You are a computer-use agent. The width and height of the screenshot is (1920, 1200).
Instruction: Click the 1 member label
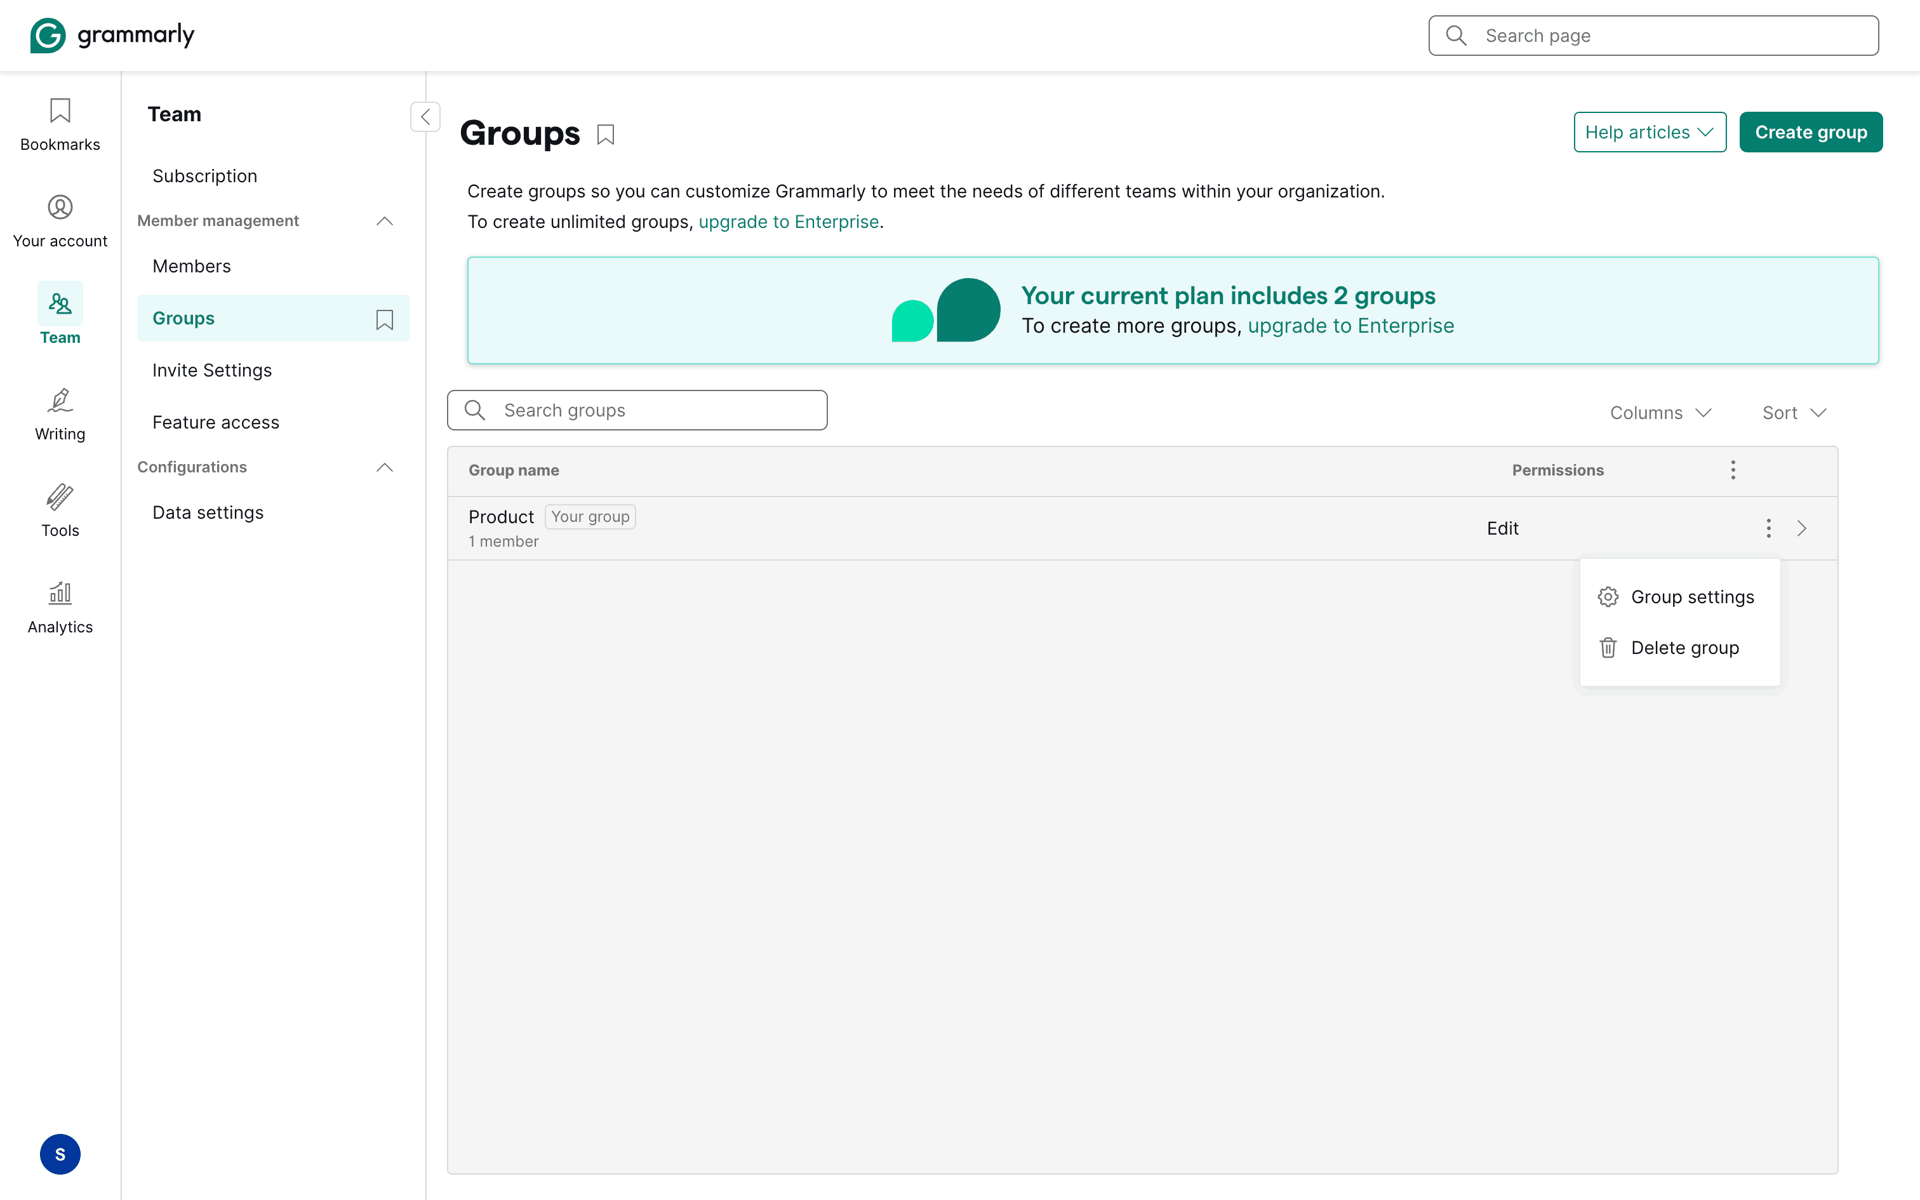tap(504, 541)
